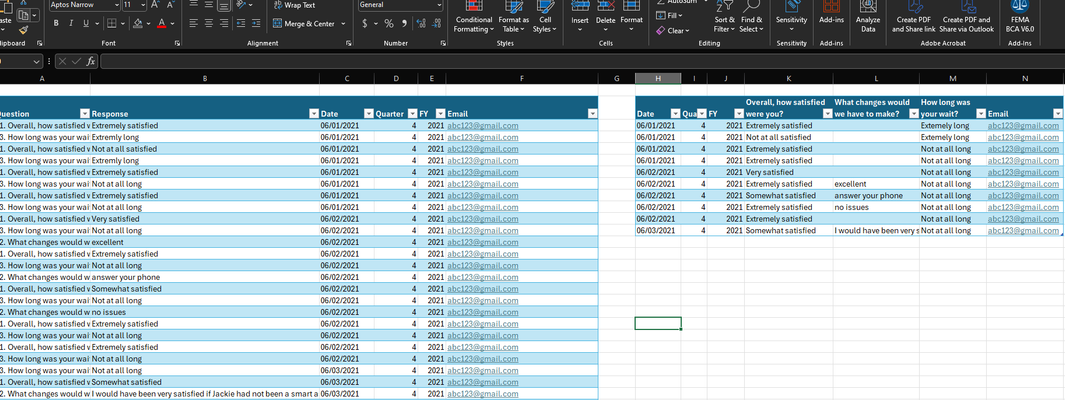Image resolution: width=1065 pixels, height=400 pixels.
Task: Increase font size with larger A
Action: coord(155,5)
